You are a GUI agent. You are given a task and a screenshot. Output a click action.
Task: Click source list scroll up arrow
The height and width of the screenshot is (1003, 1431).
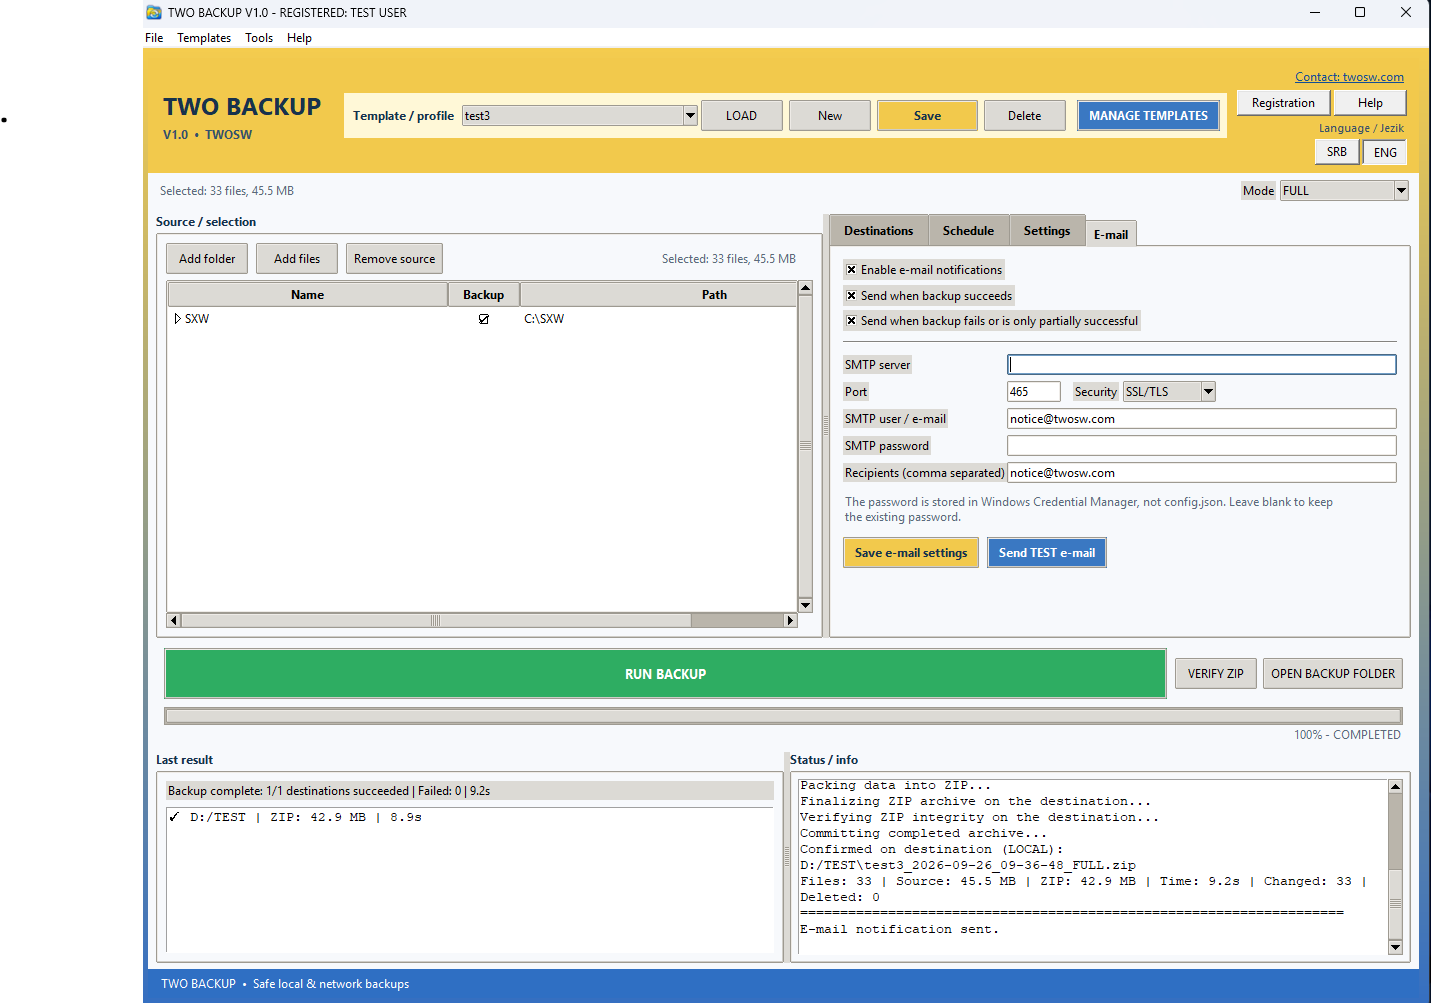click(x=805, y=288)
